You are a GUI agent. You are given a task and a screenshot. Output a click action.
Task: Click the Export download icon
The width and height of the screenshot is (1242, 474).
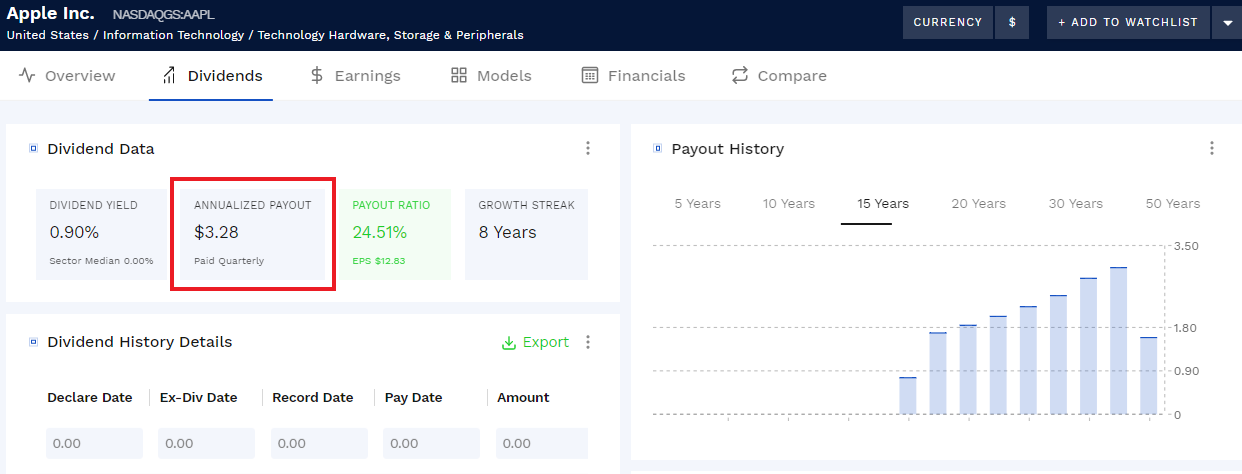509,342
